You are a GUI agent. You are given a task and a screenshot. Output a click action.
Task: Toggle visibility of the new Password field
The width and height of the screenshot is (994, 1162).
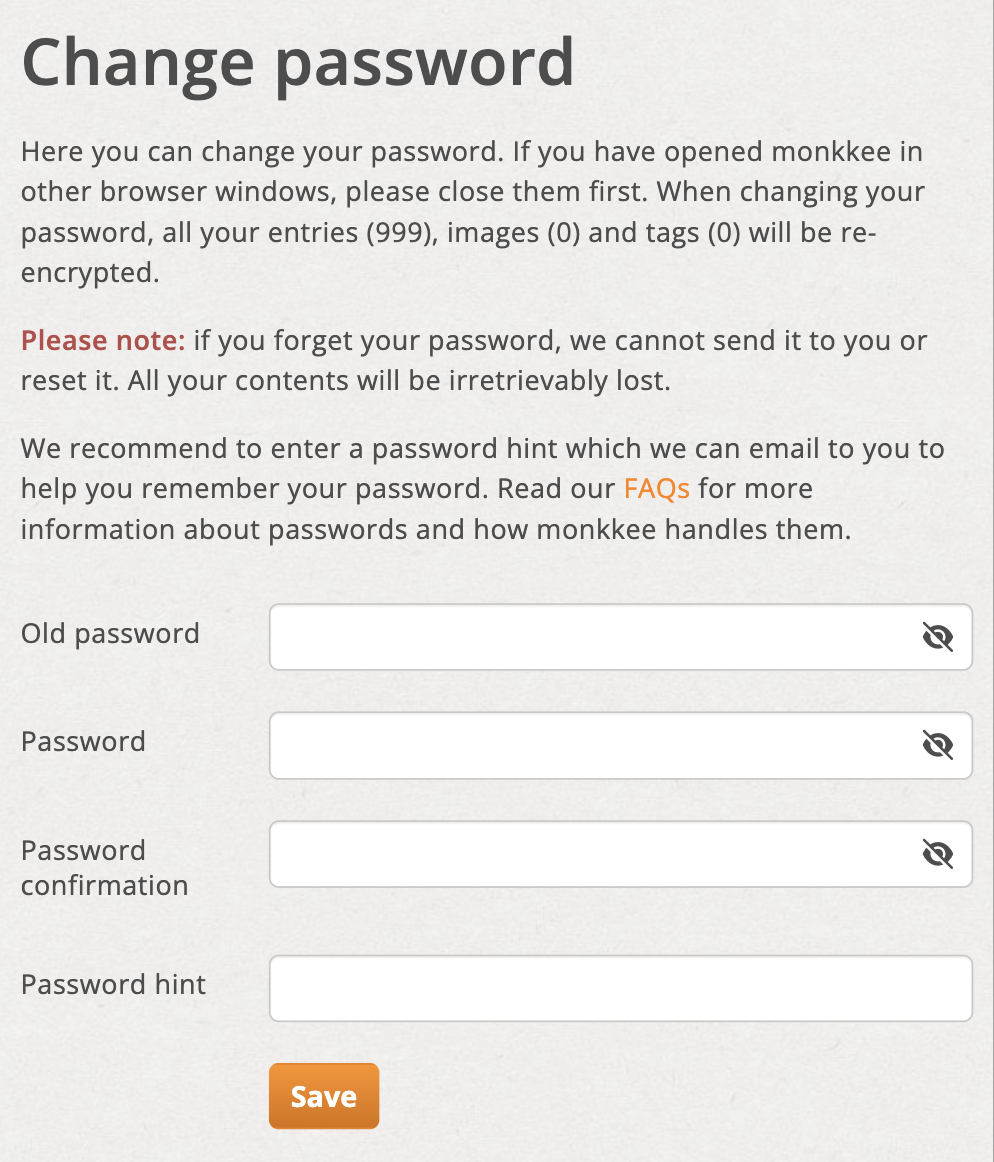[x=938, y=745]
